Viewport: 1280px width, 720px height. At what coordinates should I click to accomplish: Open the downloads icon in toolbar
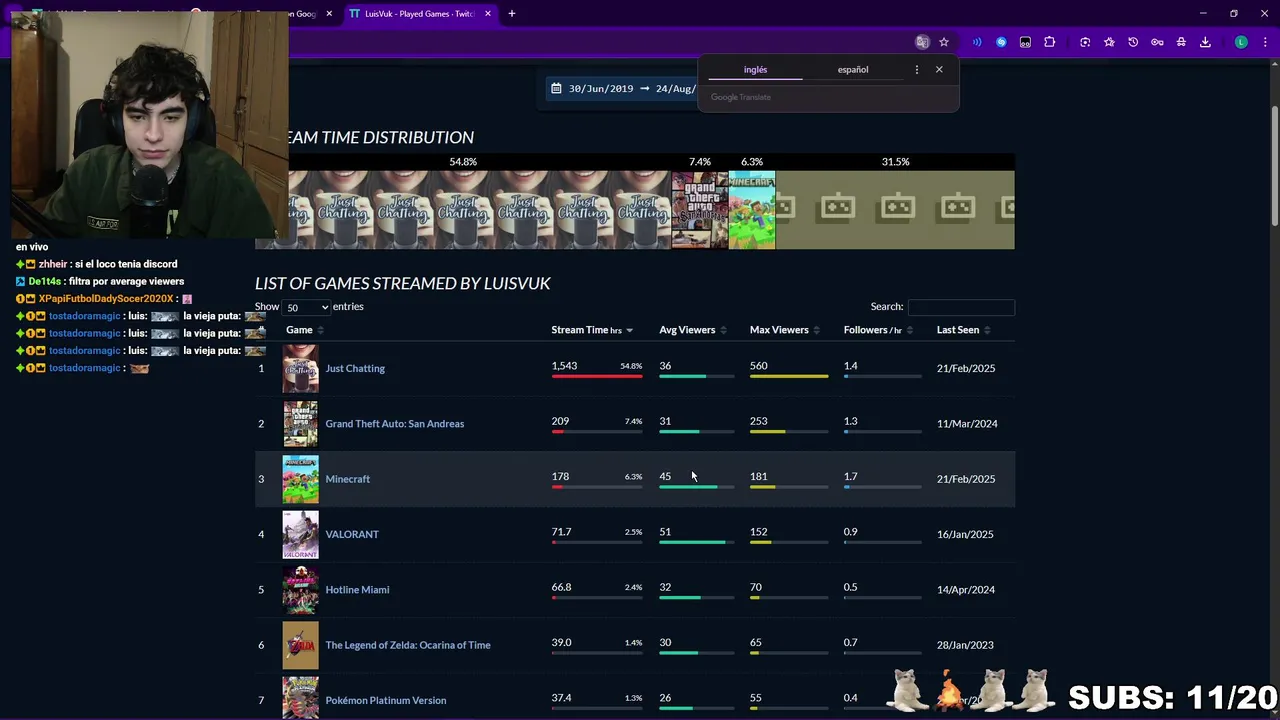pos(1205,42)
